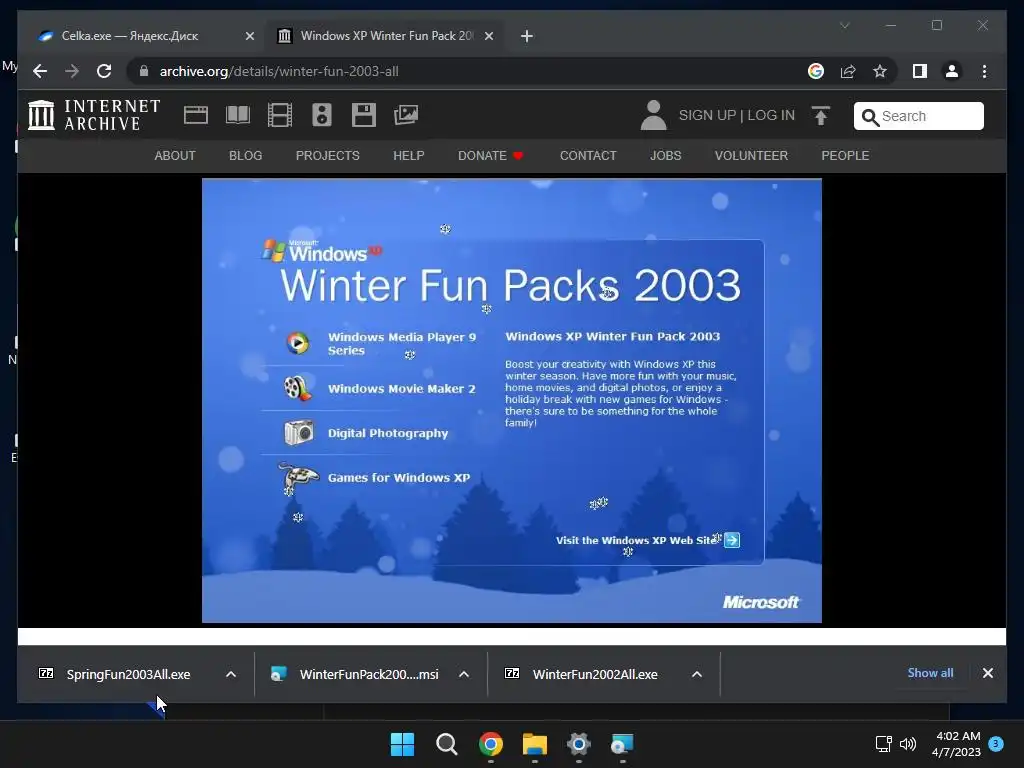Expand options for WinterFun2002All.exe download
This screenshot has height=768, width=1024.
point(697,674)
